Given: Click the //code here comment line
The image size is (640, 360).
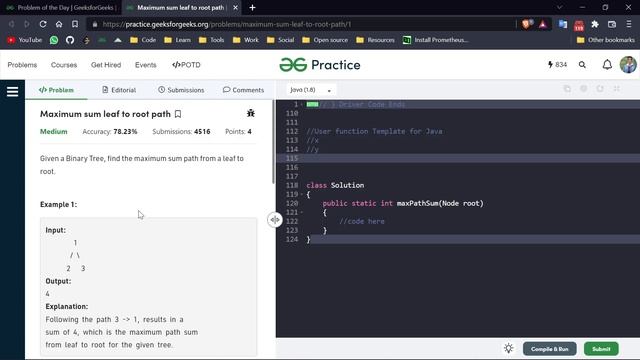Looking at the screenshot, I should point(362,221).
